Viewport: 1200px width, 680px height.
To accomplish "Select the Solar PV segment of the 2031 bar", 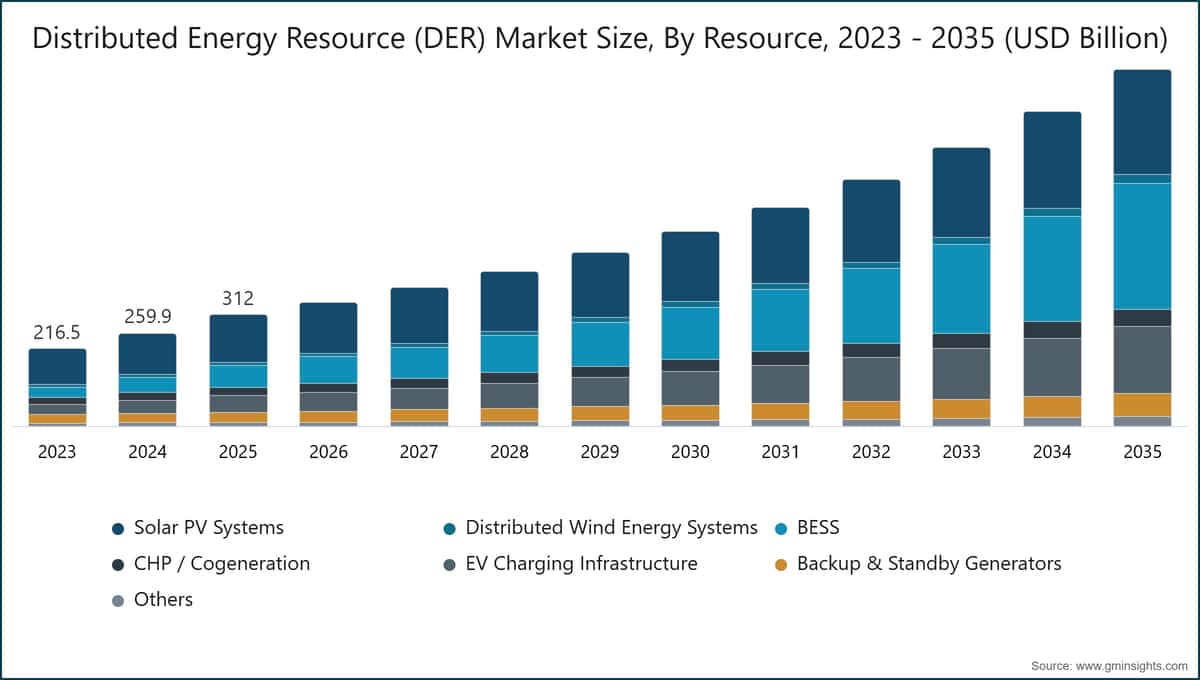I will tap(781, 245).
